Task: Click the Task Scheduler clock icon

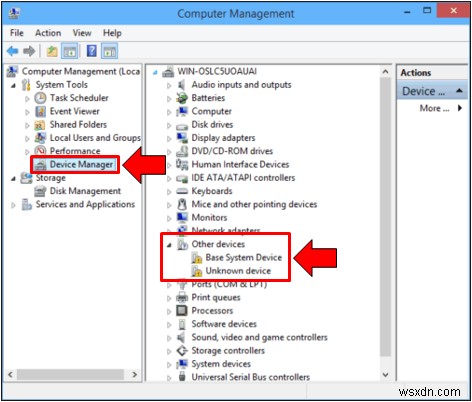Action: coord(40,98)
